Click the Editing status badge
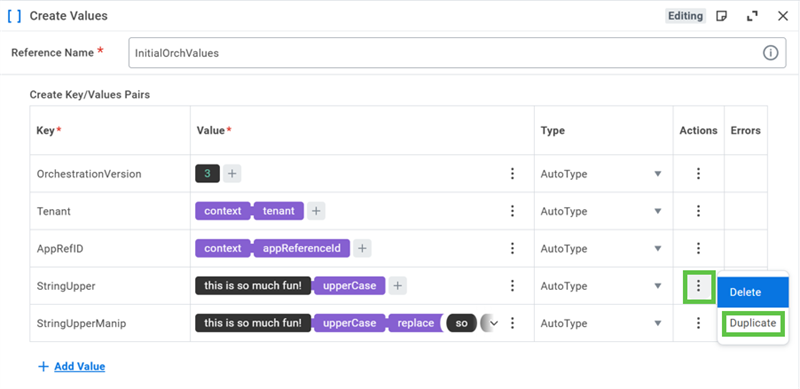This screenshot has height=389, width=800. click(685, 16)
